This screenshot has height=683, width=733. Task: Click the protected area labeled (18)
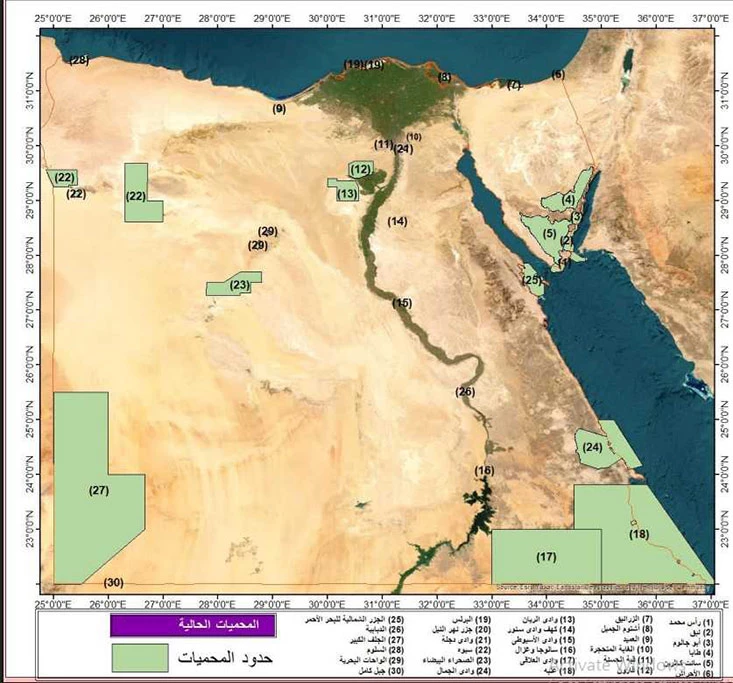(639, 534)
